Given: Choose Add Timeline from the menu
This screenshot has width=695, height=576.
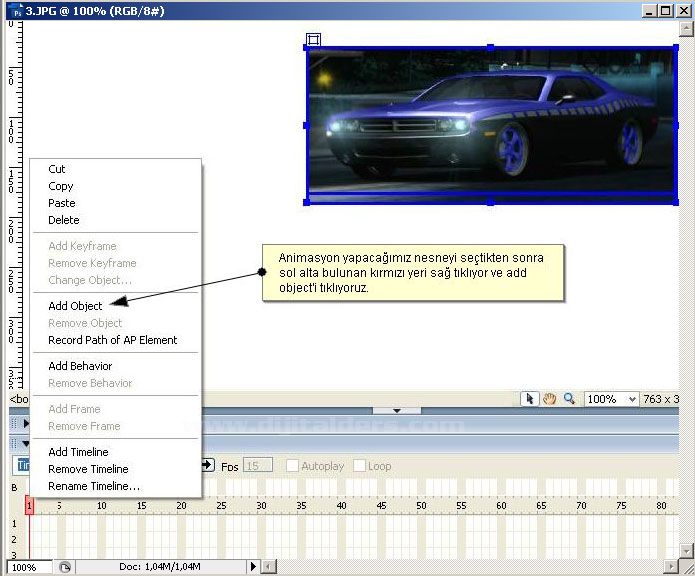Looking at the screenshot, I should tap(78, 452).
